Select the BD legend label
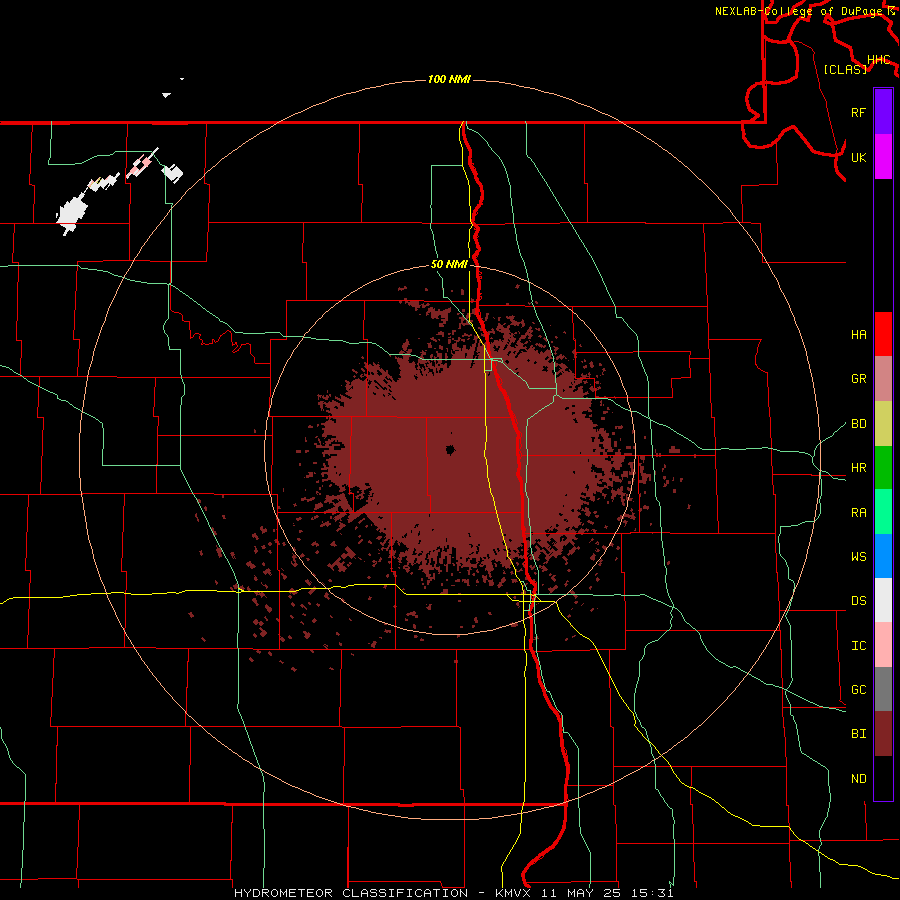 pos(858,424)
